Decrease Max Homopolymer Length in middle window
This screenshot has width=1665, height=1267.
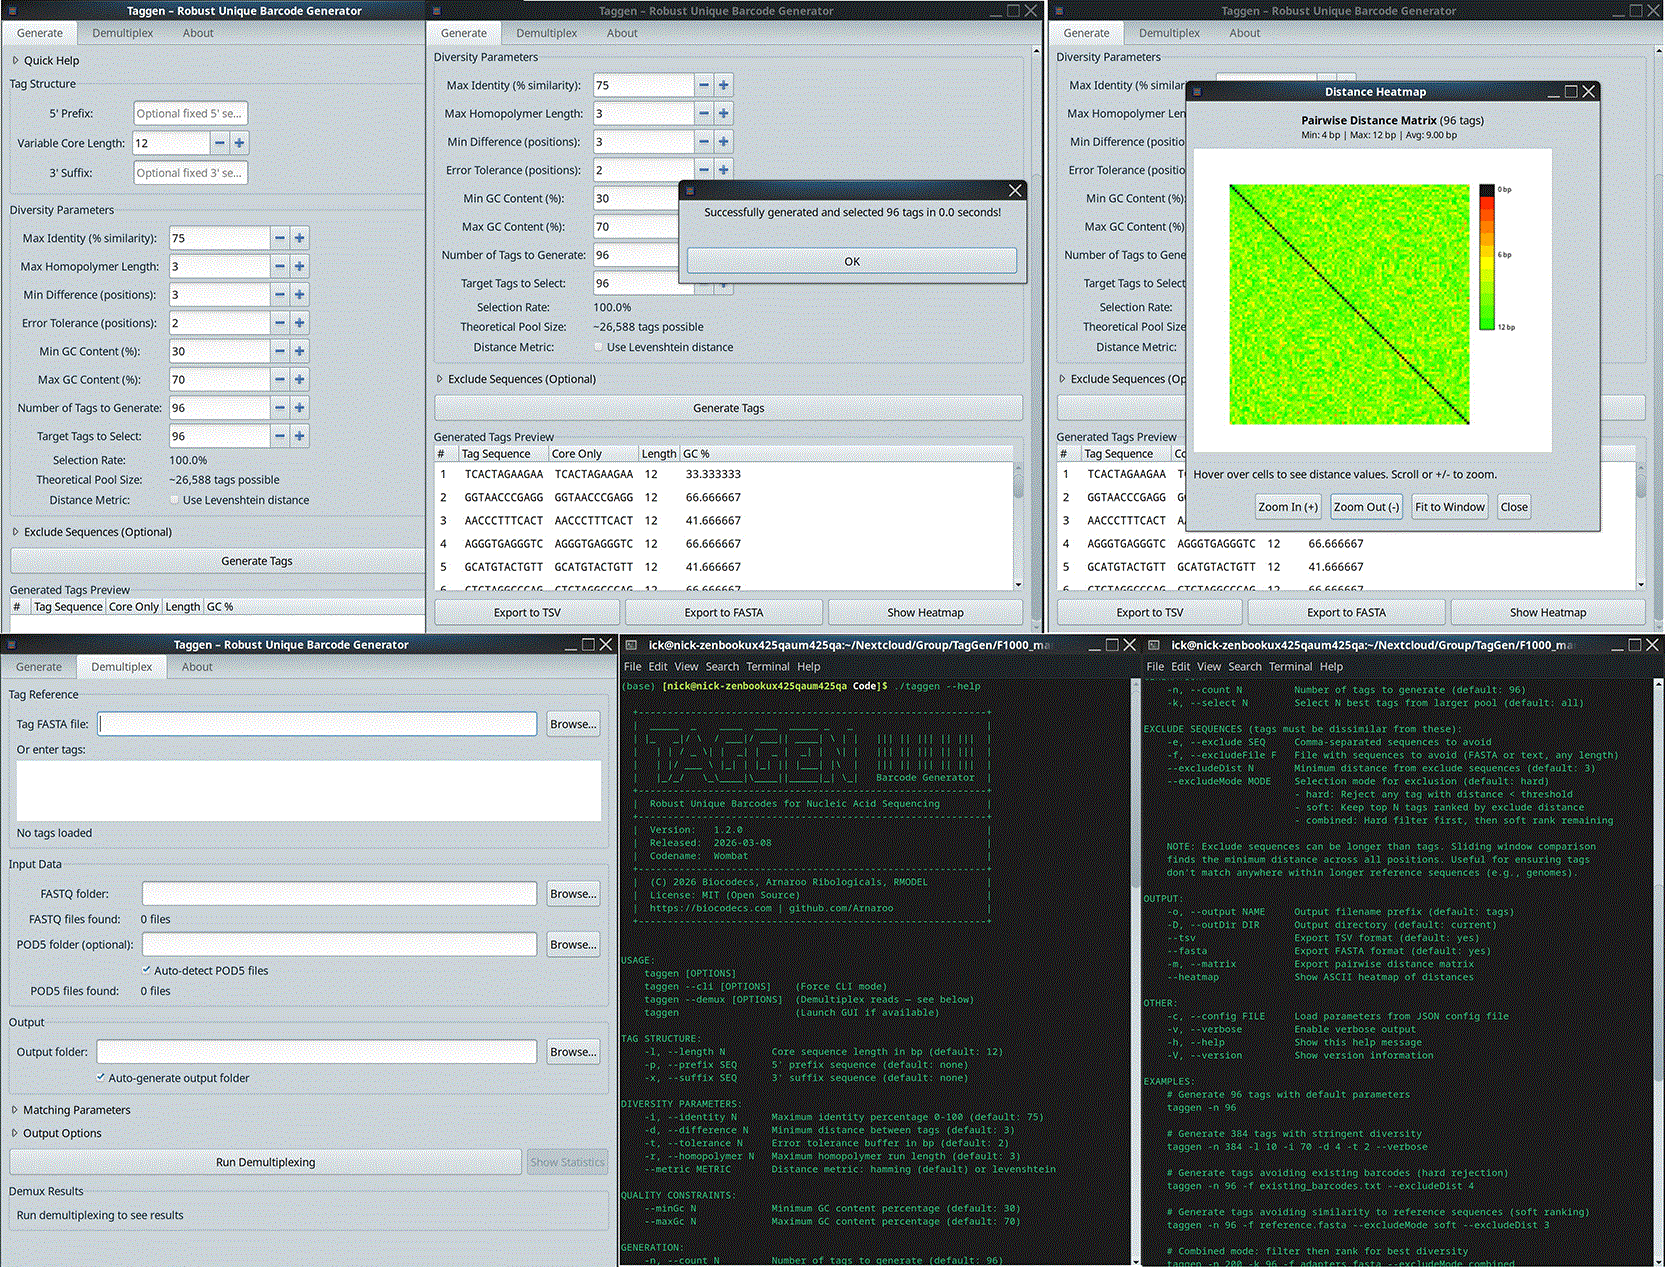tap(704, 113)
